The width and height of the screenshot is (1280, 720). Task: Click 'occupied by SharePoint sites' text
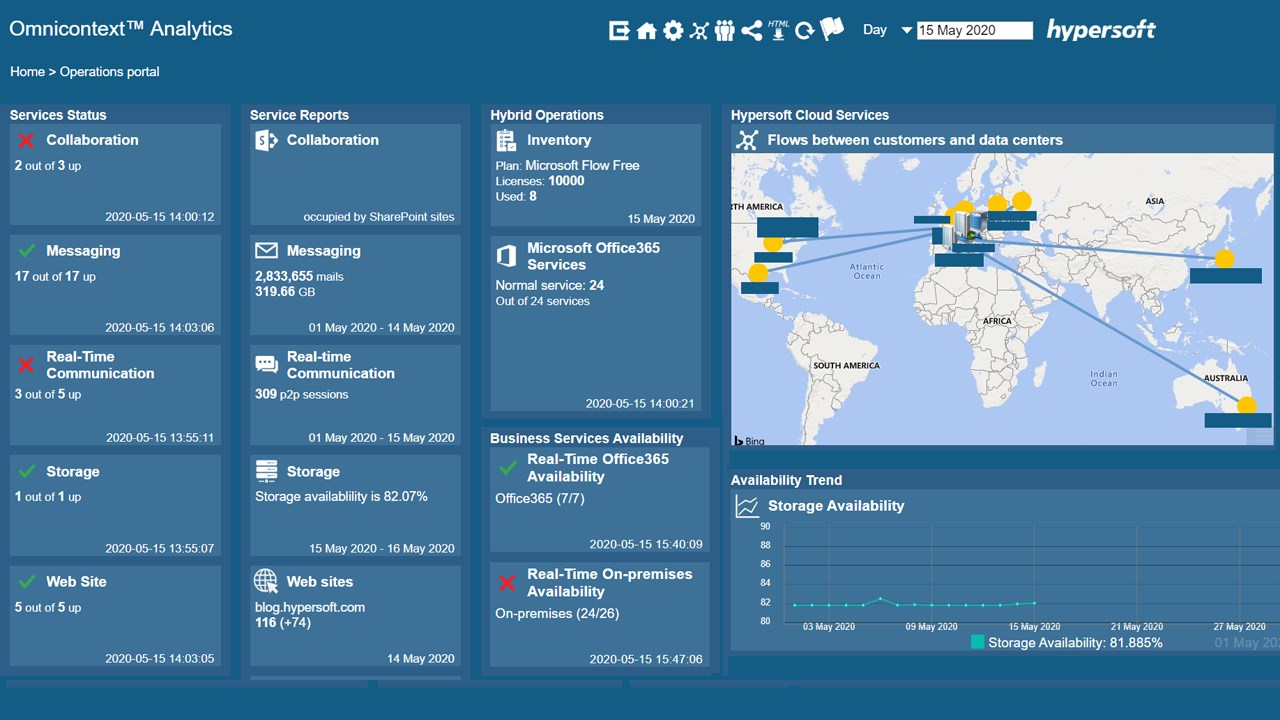pyautogui.click(x=379, y=217)
